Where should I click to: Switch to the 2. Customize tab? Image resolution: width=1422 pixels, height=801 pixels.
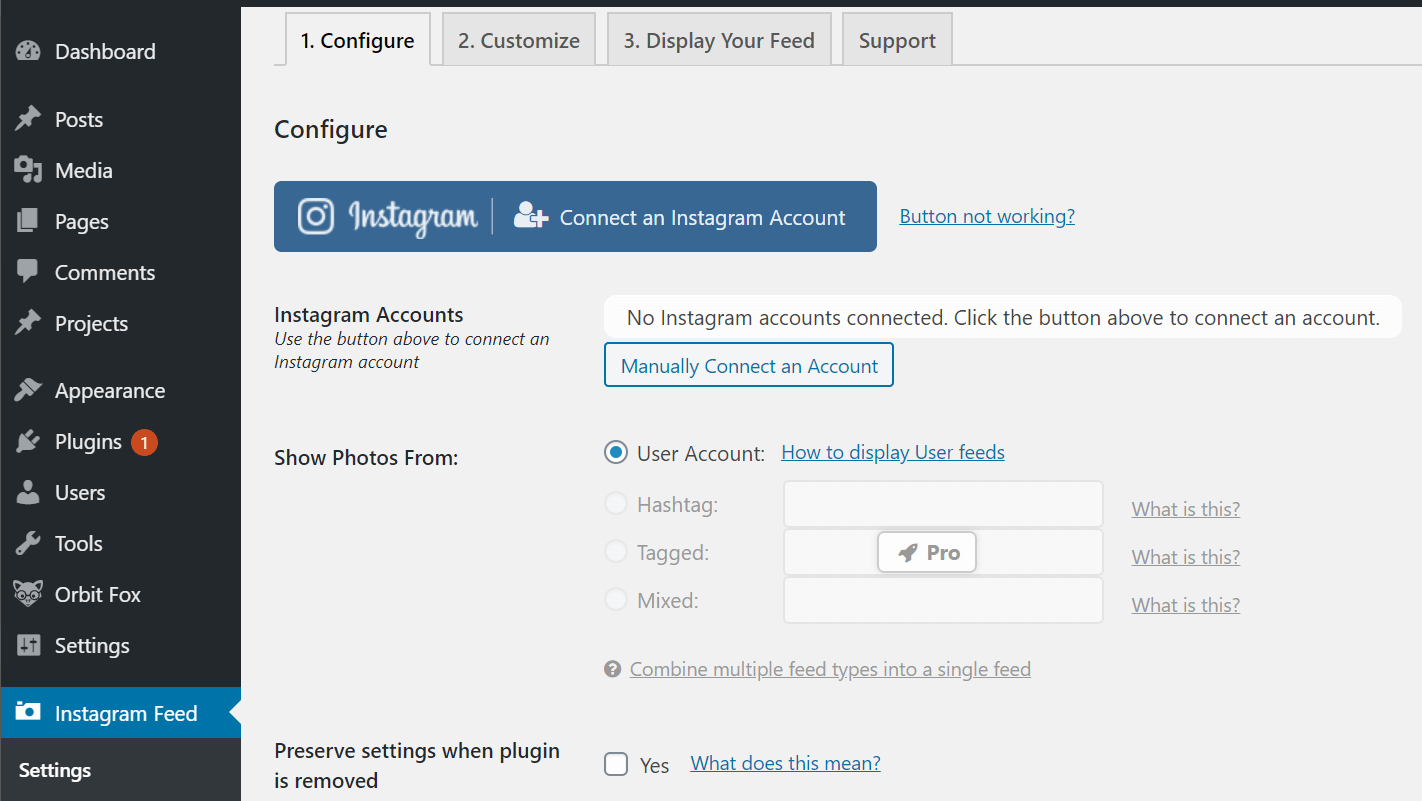518,41
